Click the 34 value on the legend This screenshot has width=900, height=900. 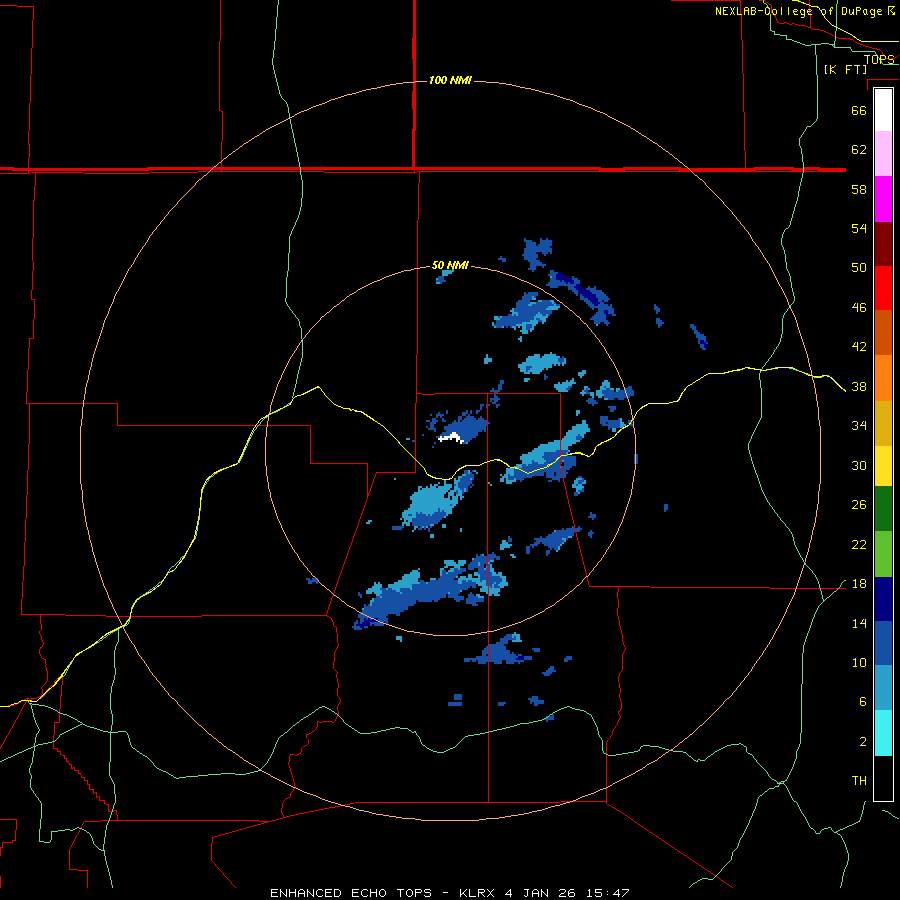coord(859,426)
